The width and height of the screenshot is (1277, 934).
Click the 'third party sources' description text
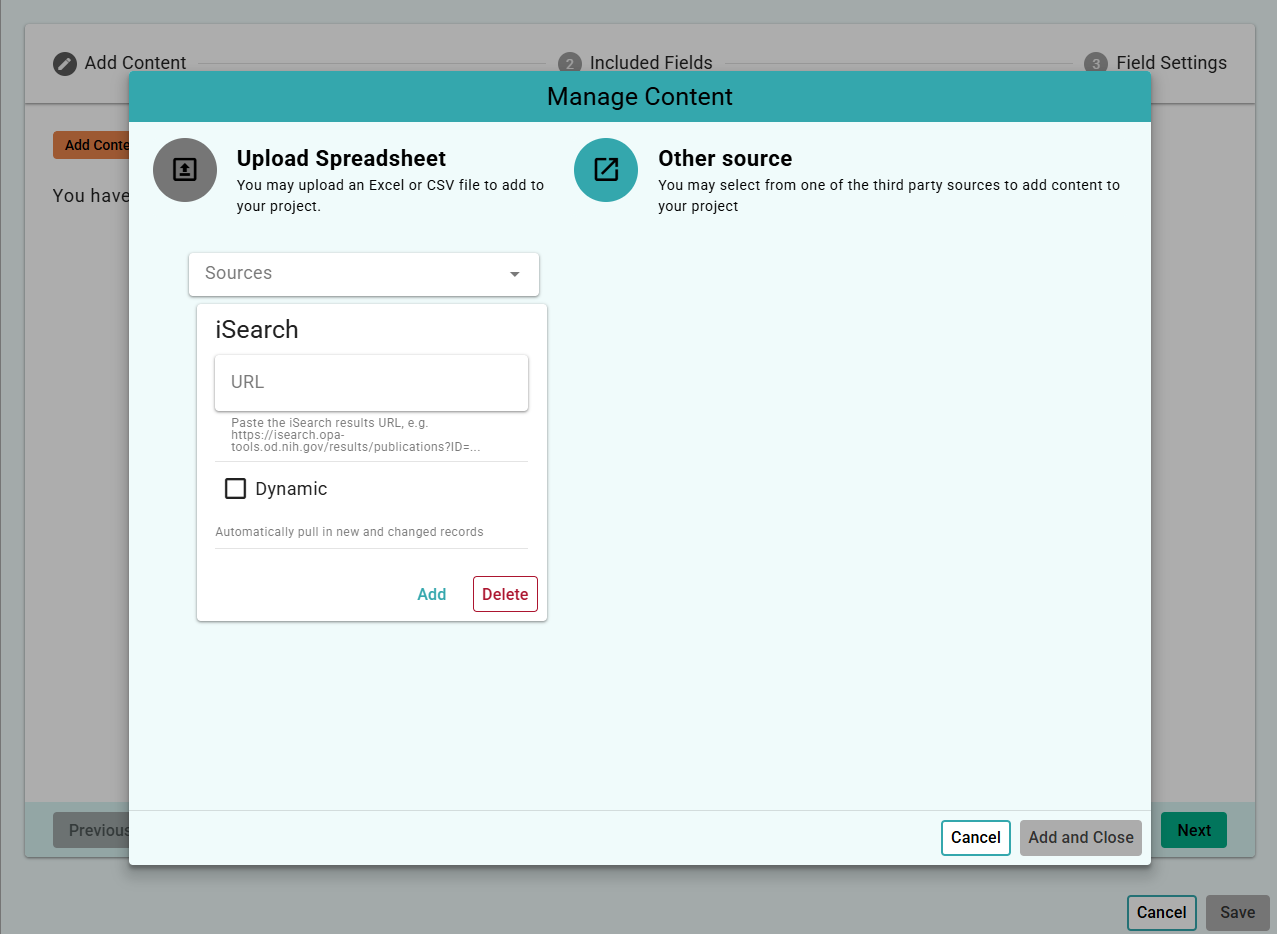pyautogui.click(x=889, y=196)
